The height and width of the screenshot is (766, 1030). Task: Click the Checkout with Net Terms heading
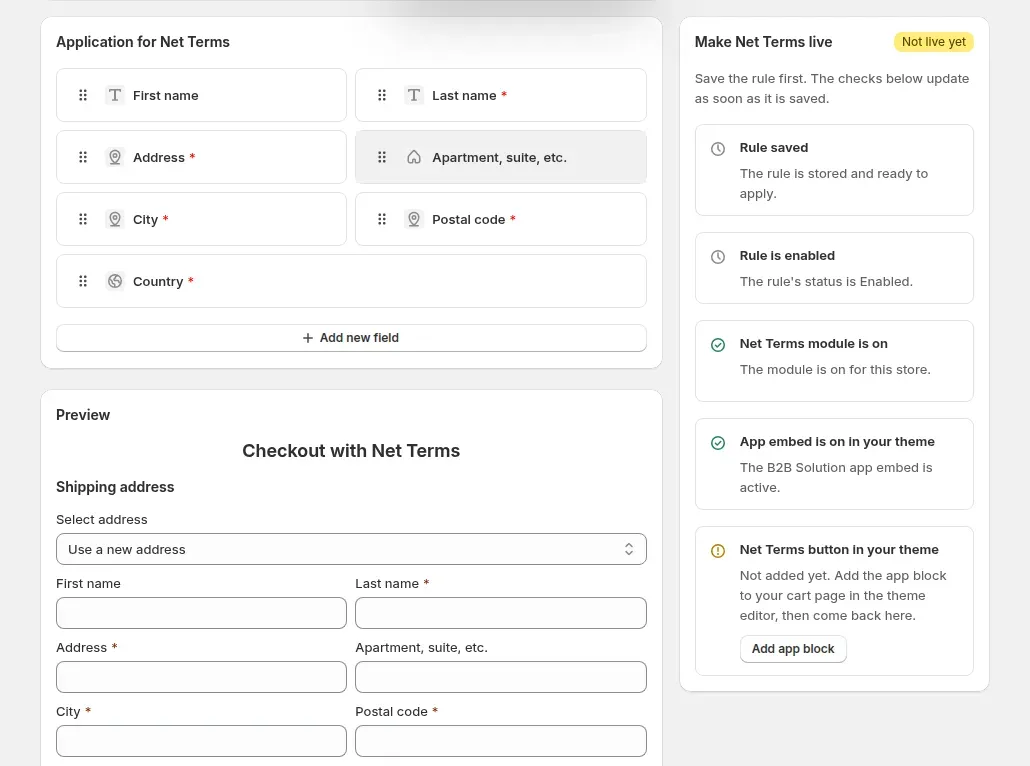click(x=351, y=451)
